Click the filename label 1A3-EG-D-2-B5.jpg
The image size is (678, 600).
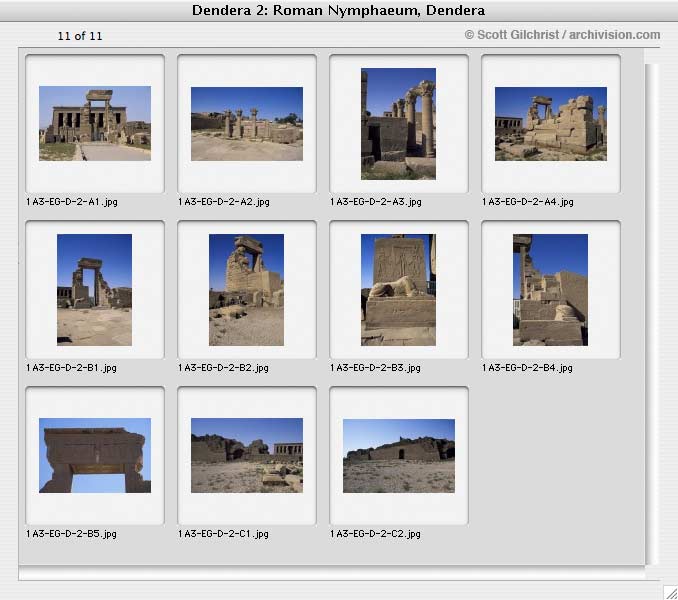coord(71,534)
